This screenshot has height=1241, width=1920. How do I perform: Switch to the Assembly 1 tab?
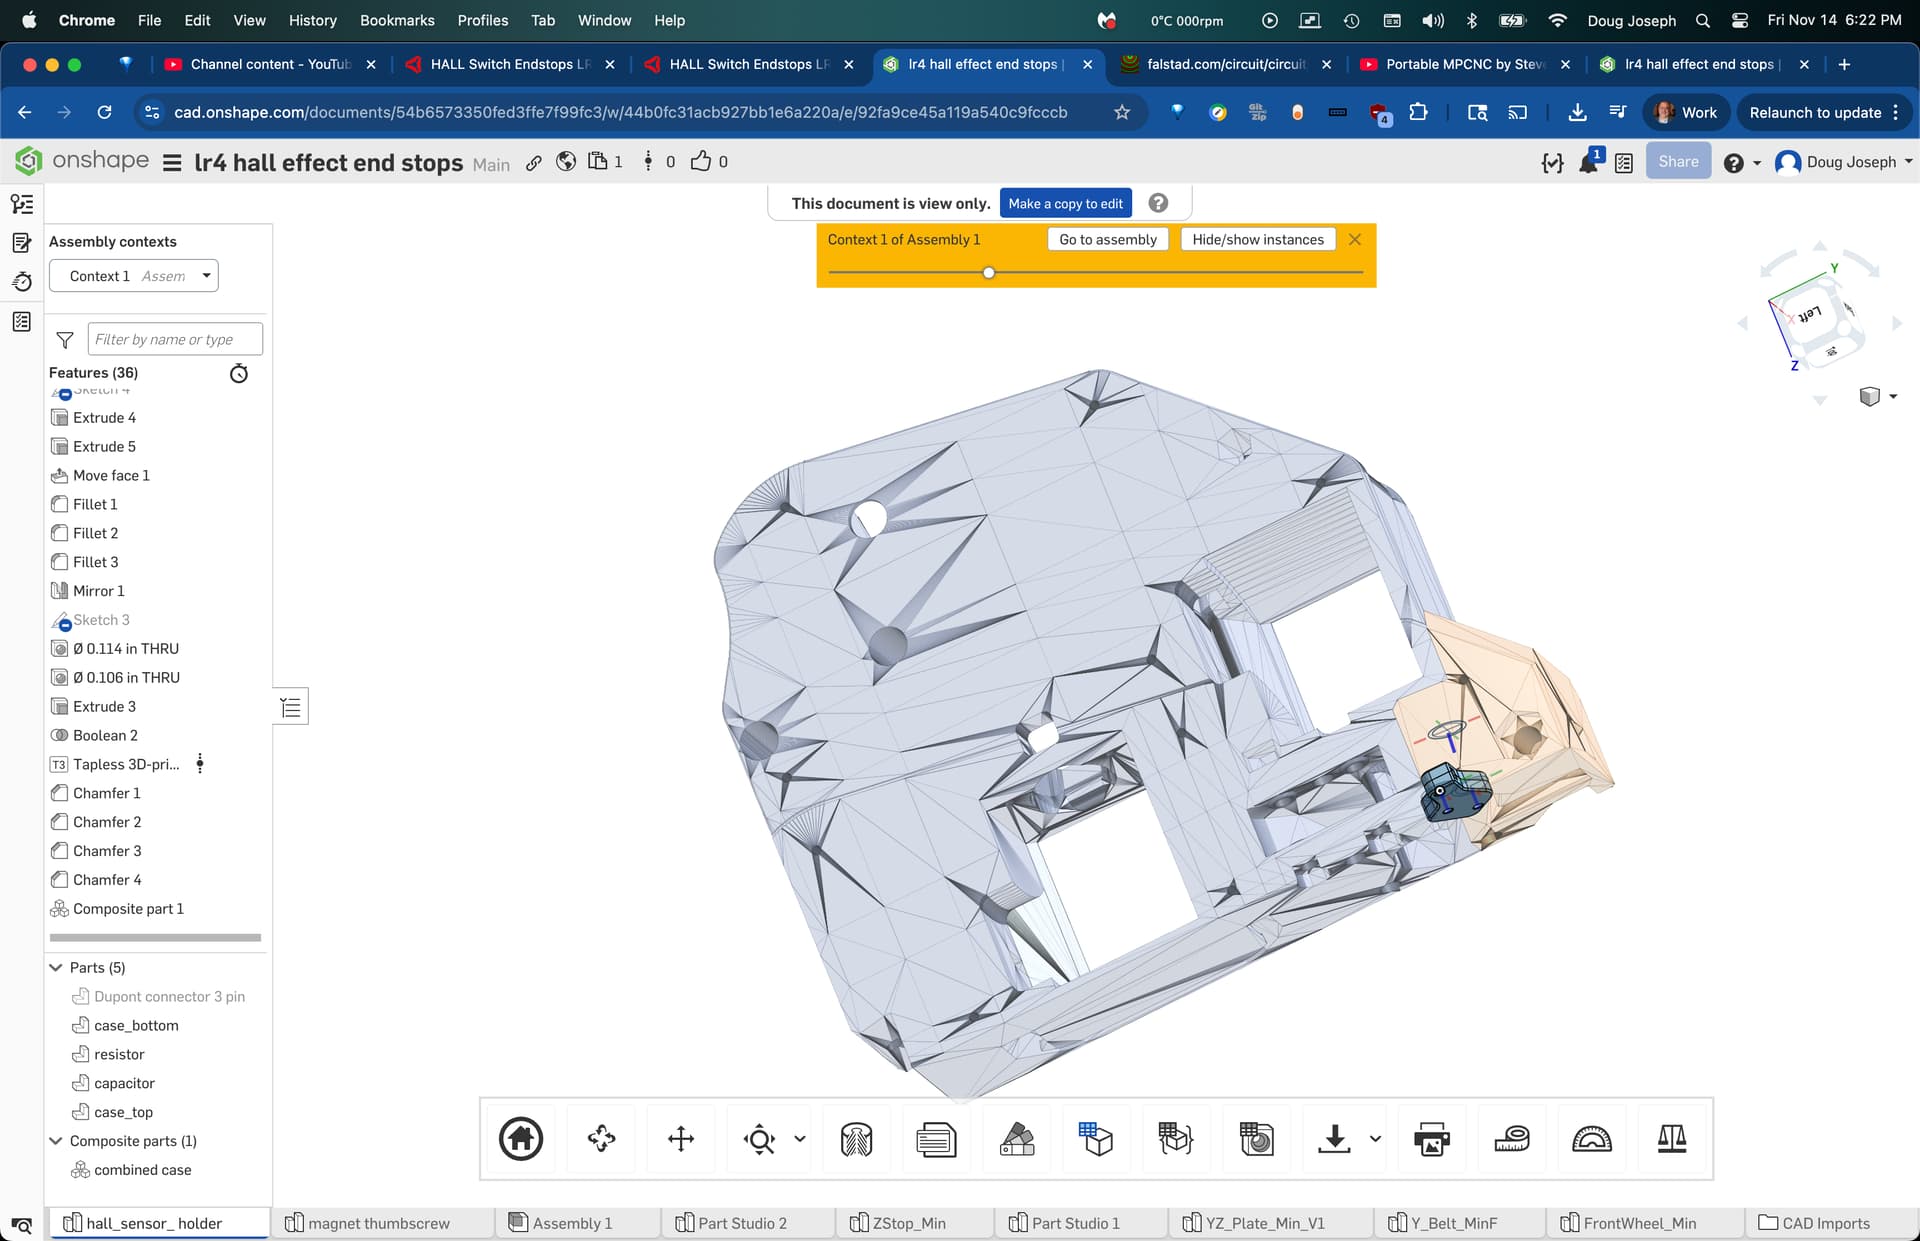pos(572,1223)
